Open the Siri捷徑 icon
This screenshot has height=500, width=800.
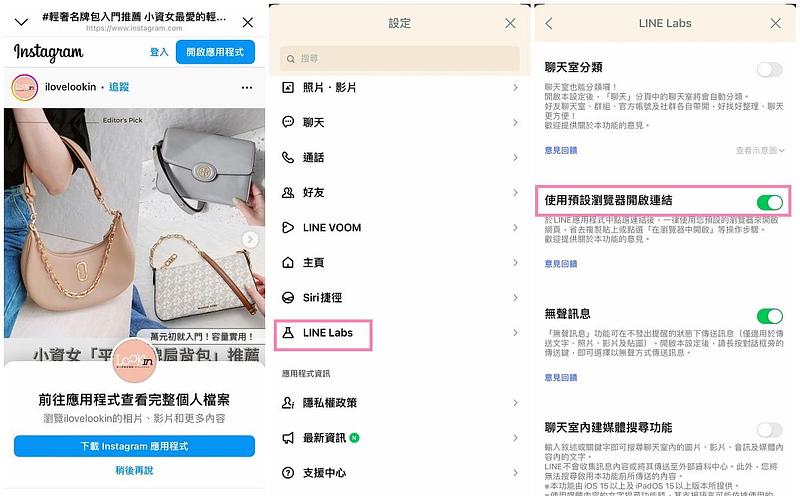click(288, 297)
